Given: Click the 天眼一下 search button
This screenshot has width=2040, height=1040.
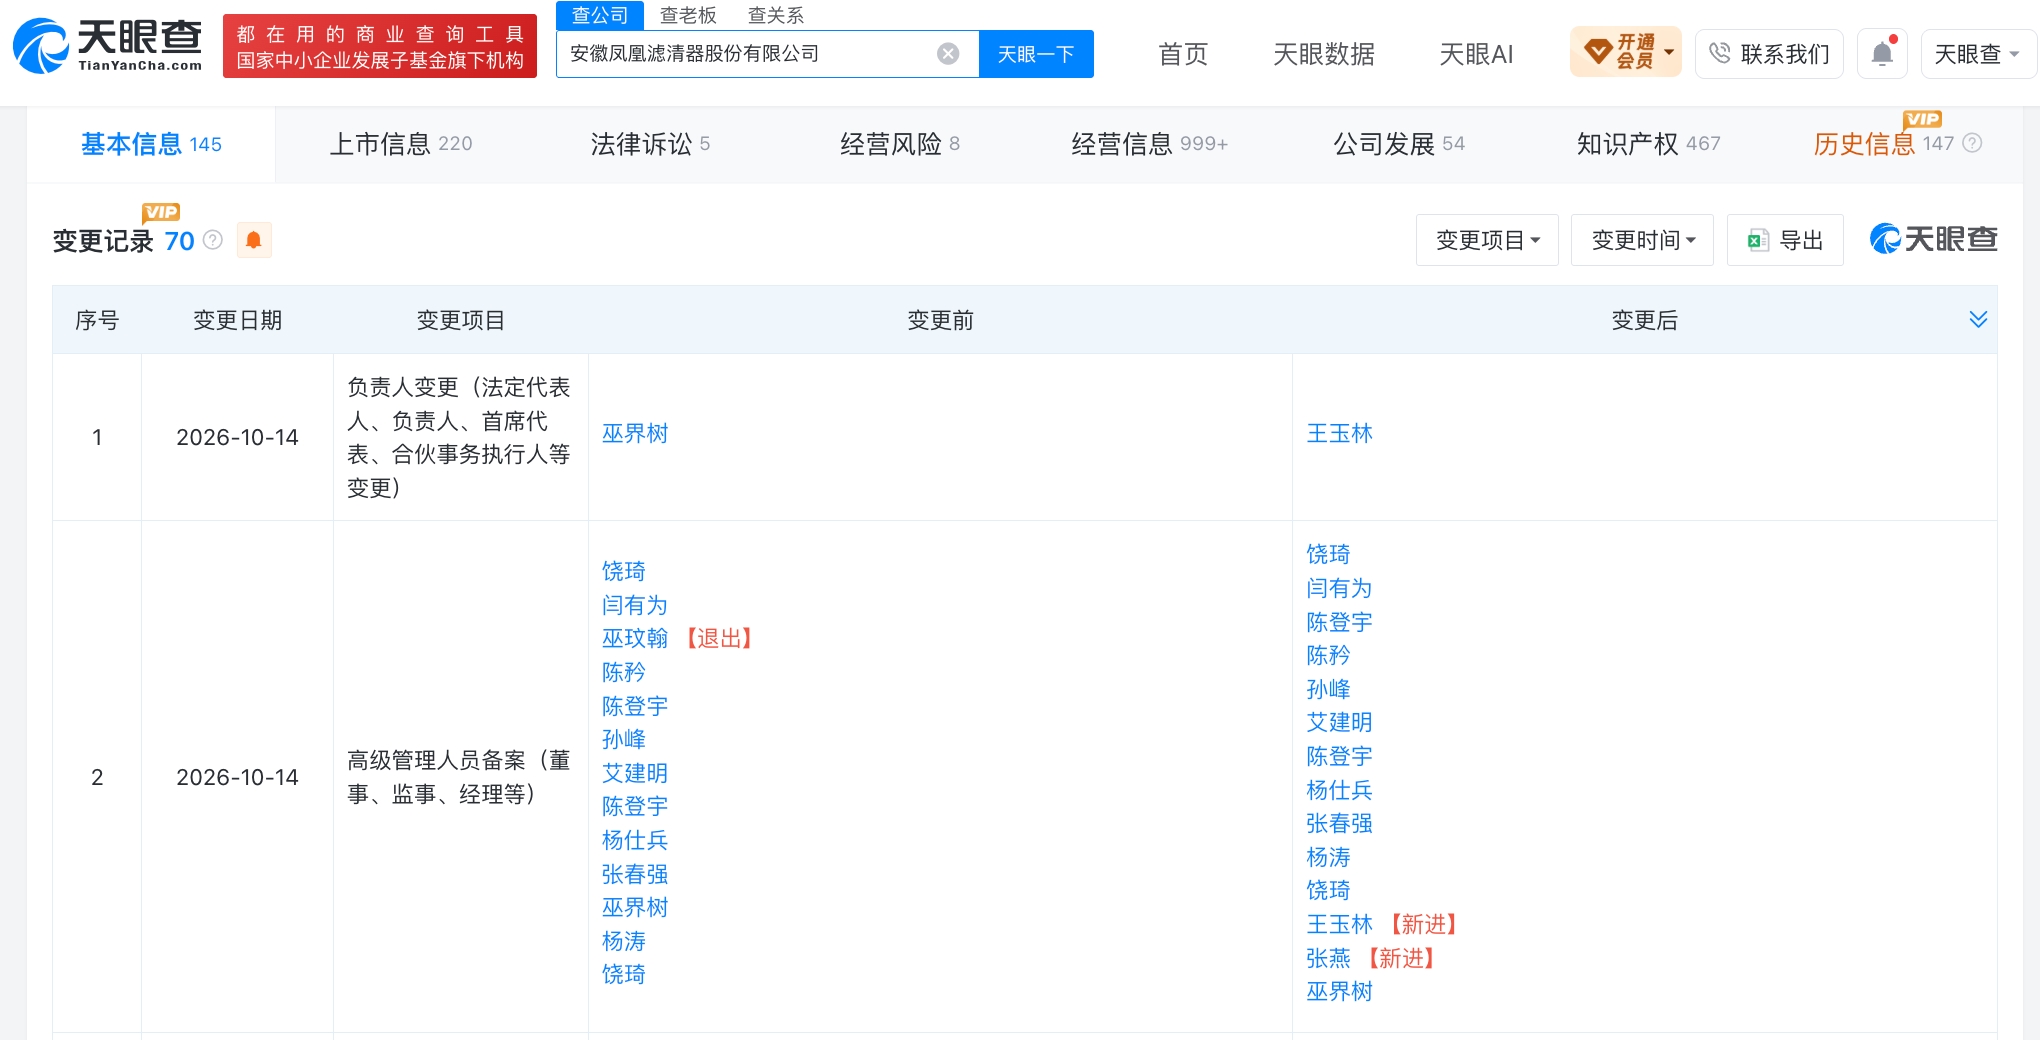Looking at the screenshot, I should pyautogui.click(x=1036, y=54).
